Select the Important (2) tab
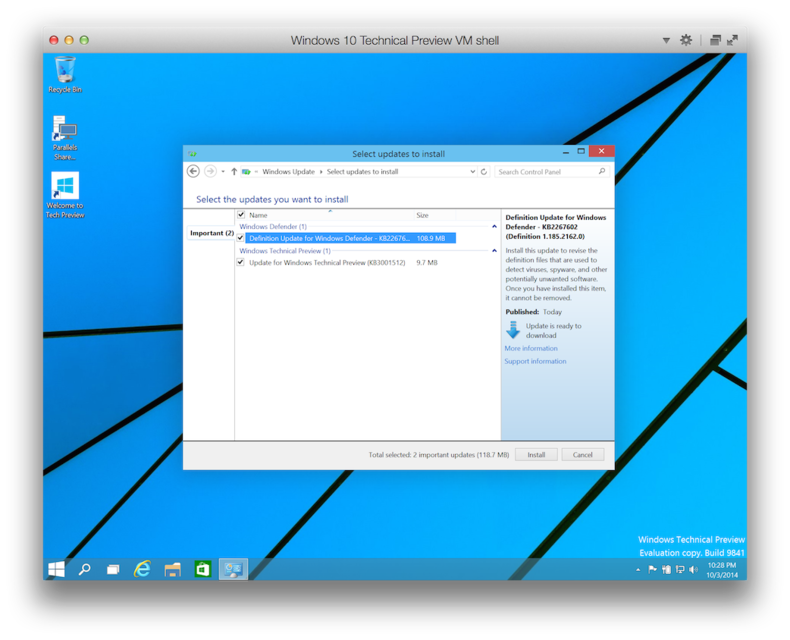This screenshot has width=790, height=640. coord(212,233)
